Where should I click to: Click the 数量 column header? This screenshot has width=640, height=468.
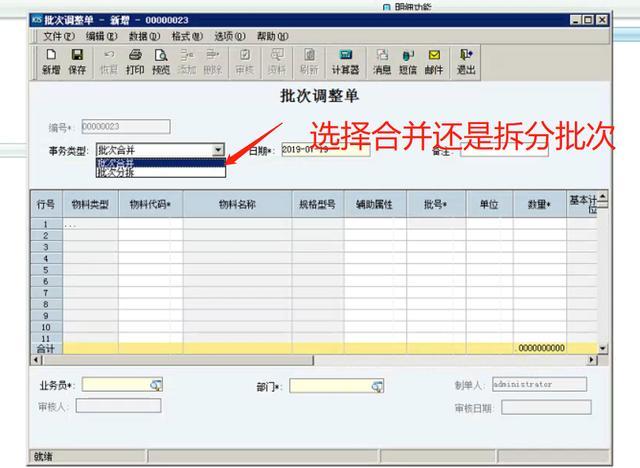pos(540,204)
